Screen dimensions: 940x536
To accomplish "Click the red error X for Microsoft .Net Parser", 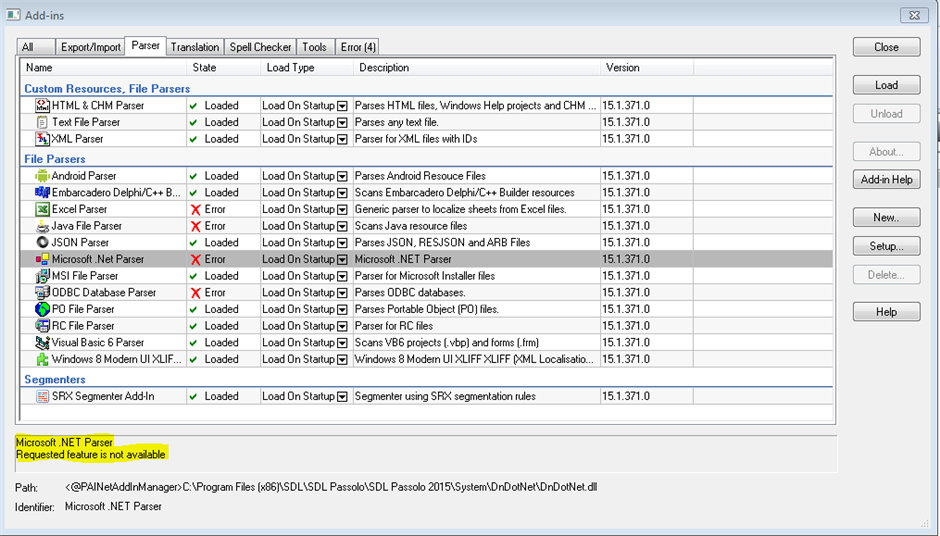I will coord(195,260).
